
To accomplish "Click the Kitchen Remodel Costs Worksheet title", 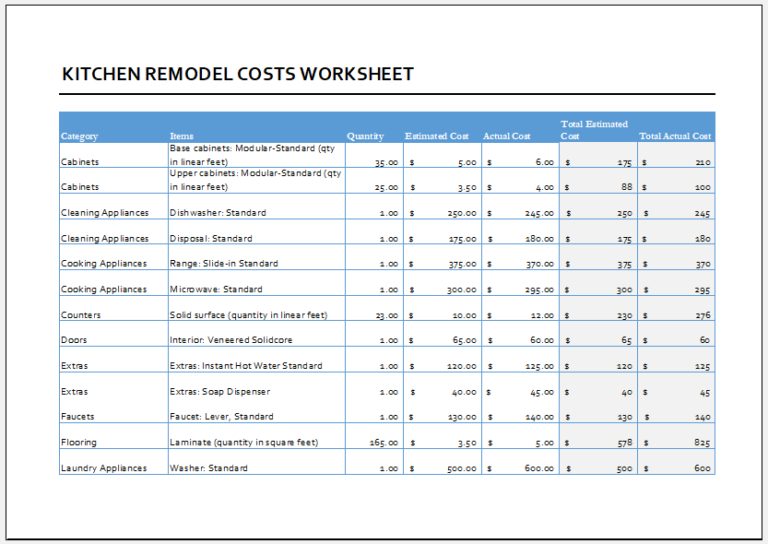I will 238,74.
